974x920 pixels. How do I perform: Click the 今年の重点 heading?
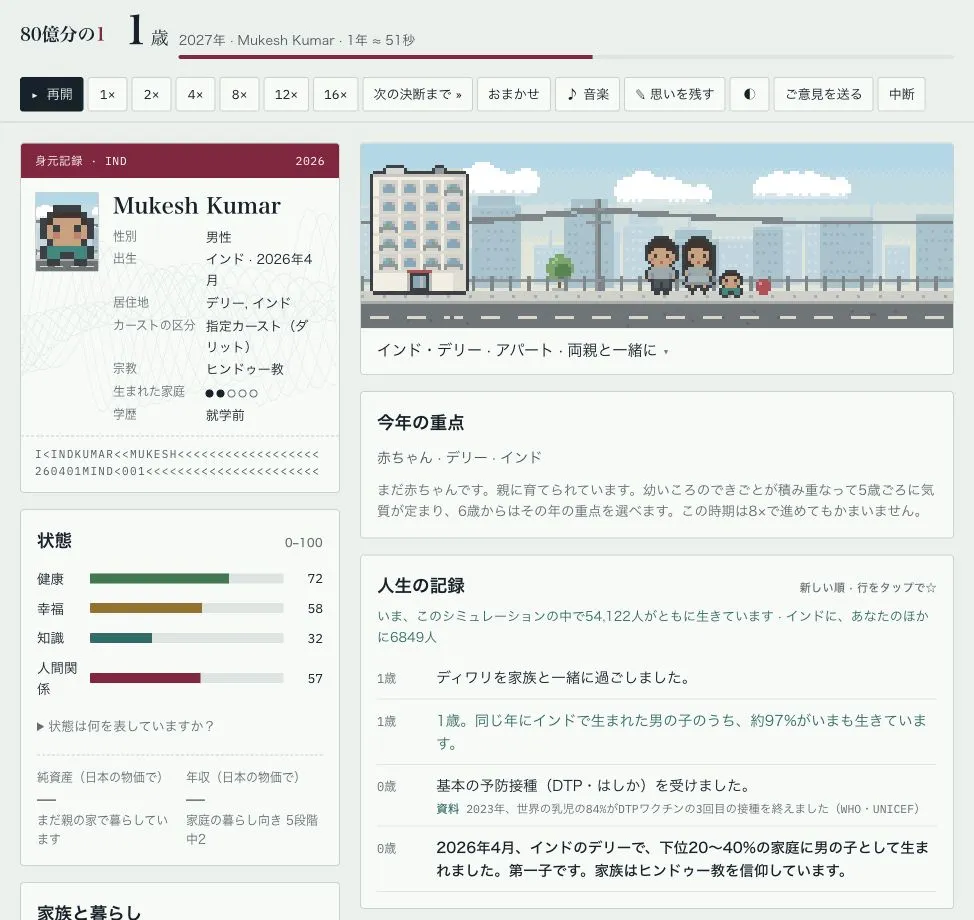click(421, 423)
